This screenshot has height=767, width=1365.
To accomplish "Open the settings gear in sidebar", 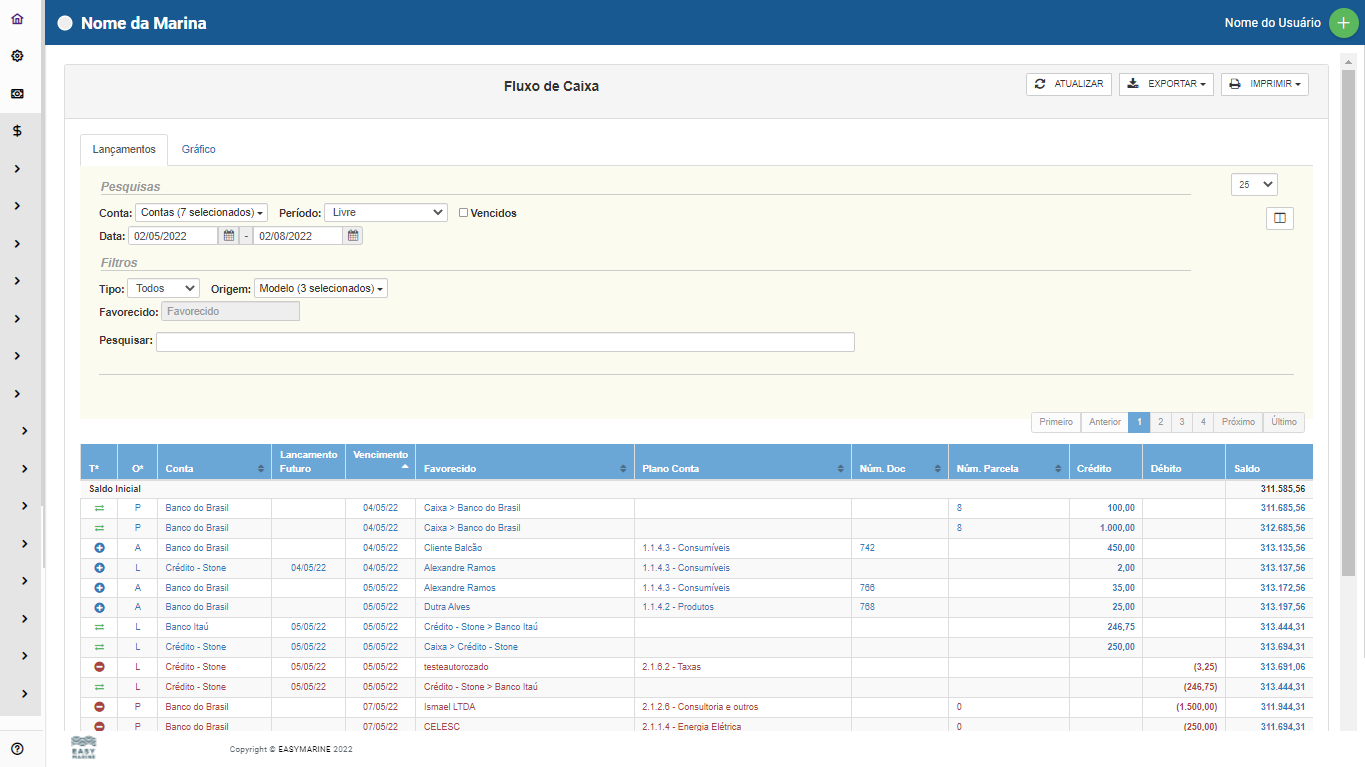I will (17, 56).
